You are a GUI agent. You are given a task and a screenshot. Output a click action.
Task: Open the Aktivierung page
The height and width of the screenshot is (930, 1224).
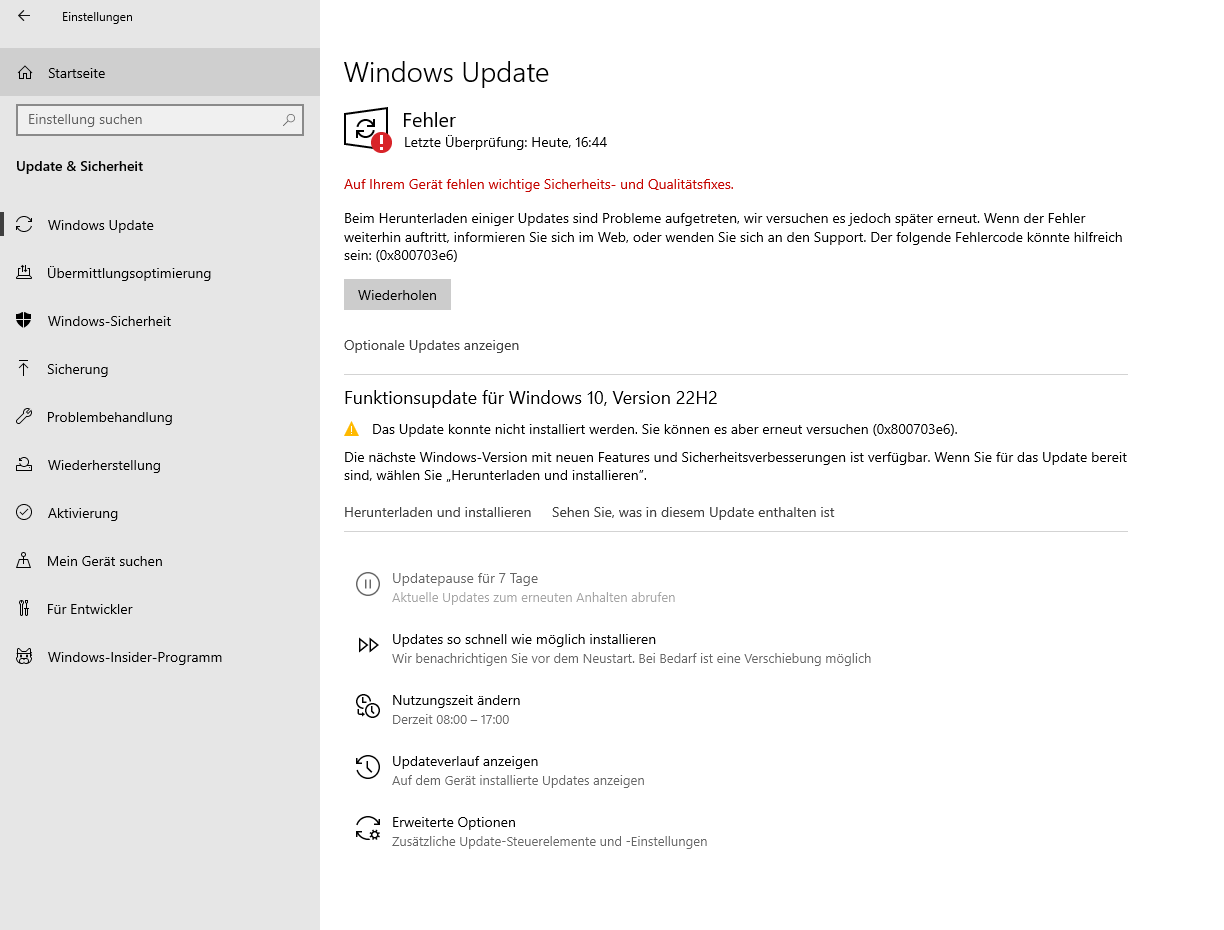click(x=160, y=513)
